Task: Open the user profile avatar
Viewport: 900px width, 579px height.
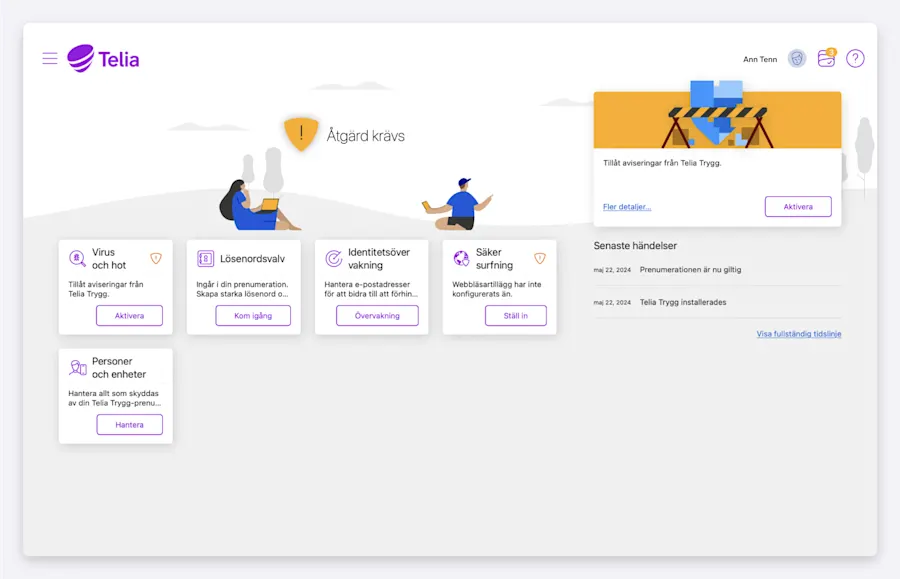Action: tap(797, 59)
